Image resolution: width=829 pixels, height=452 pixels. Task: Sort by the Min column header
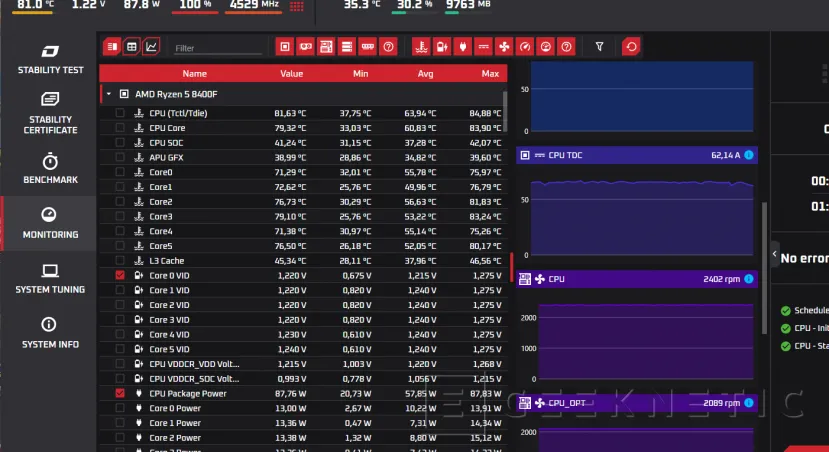(x=361, y=73)
